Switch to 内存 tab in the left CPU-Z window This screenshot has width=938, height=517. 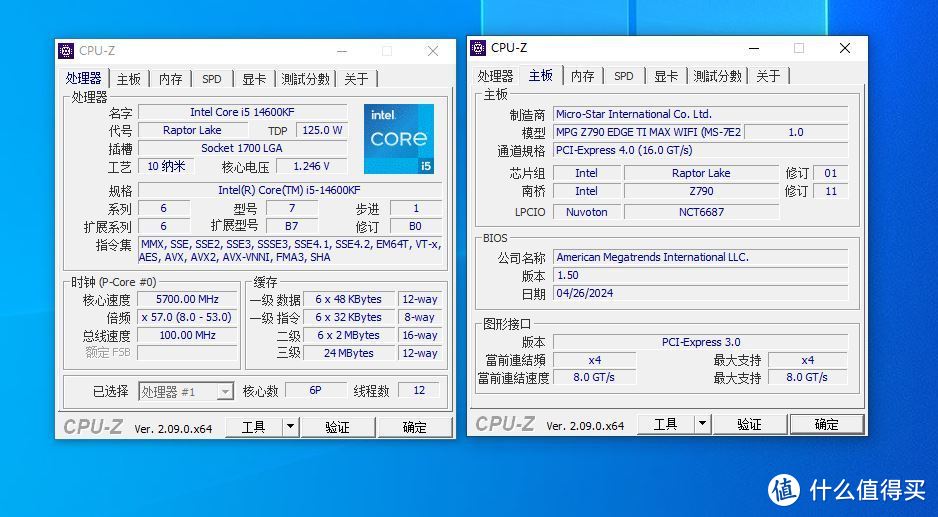(x=170, y=79)
